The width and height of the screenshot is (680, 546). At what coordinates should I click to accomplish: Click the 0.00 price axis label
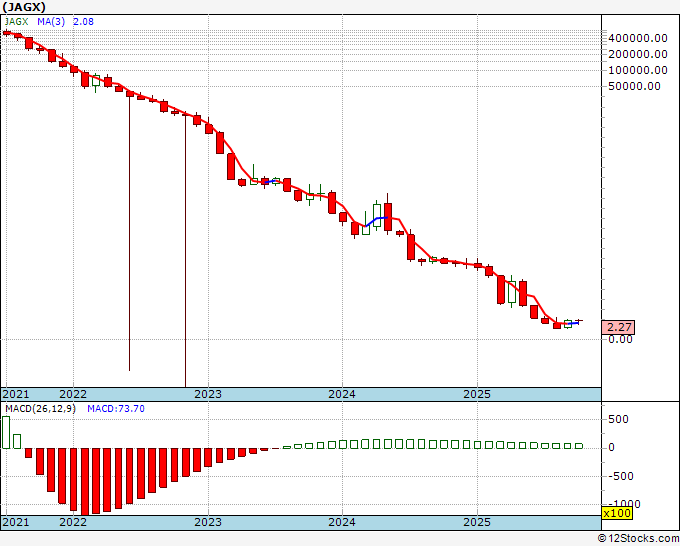pyautogui.click(x=621, y=339)
